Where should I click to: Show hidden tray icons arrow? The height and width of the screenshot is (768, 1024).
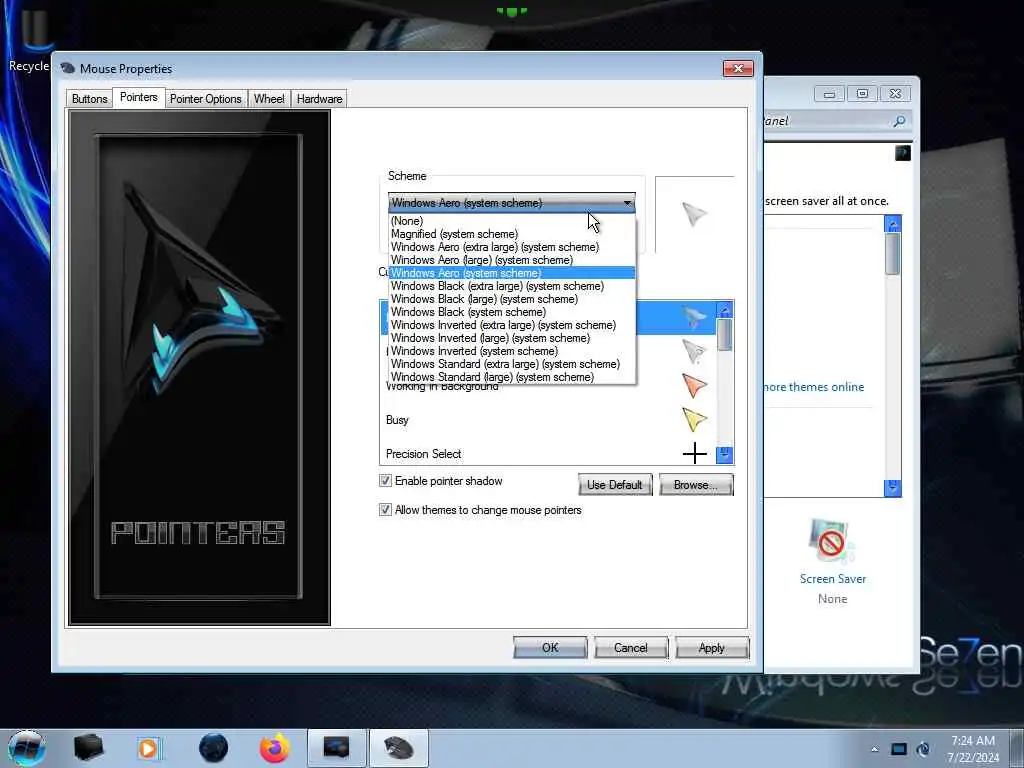click(x=874, y=749)
